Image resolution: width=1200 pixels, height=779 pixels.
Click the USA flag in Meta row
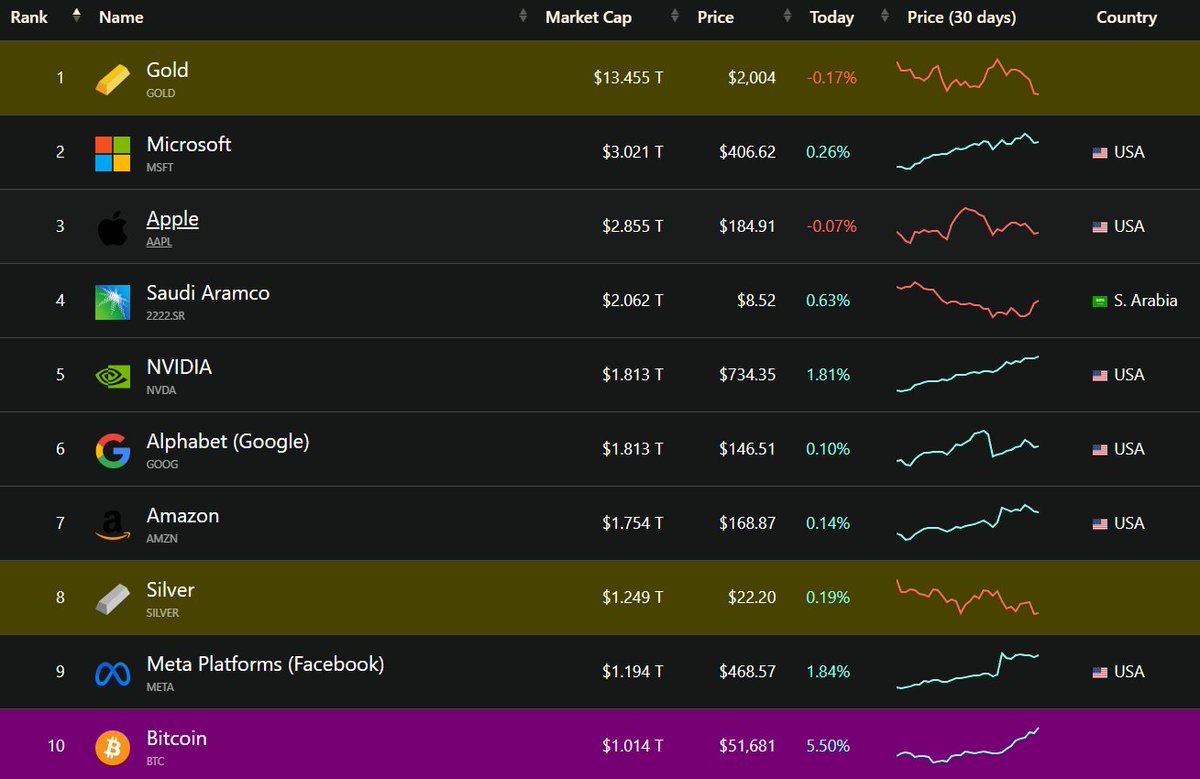click(x=1099, y=672)
